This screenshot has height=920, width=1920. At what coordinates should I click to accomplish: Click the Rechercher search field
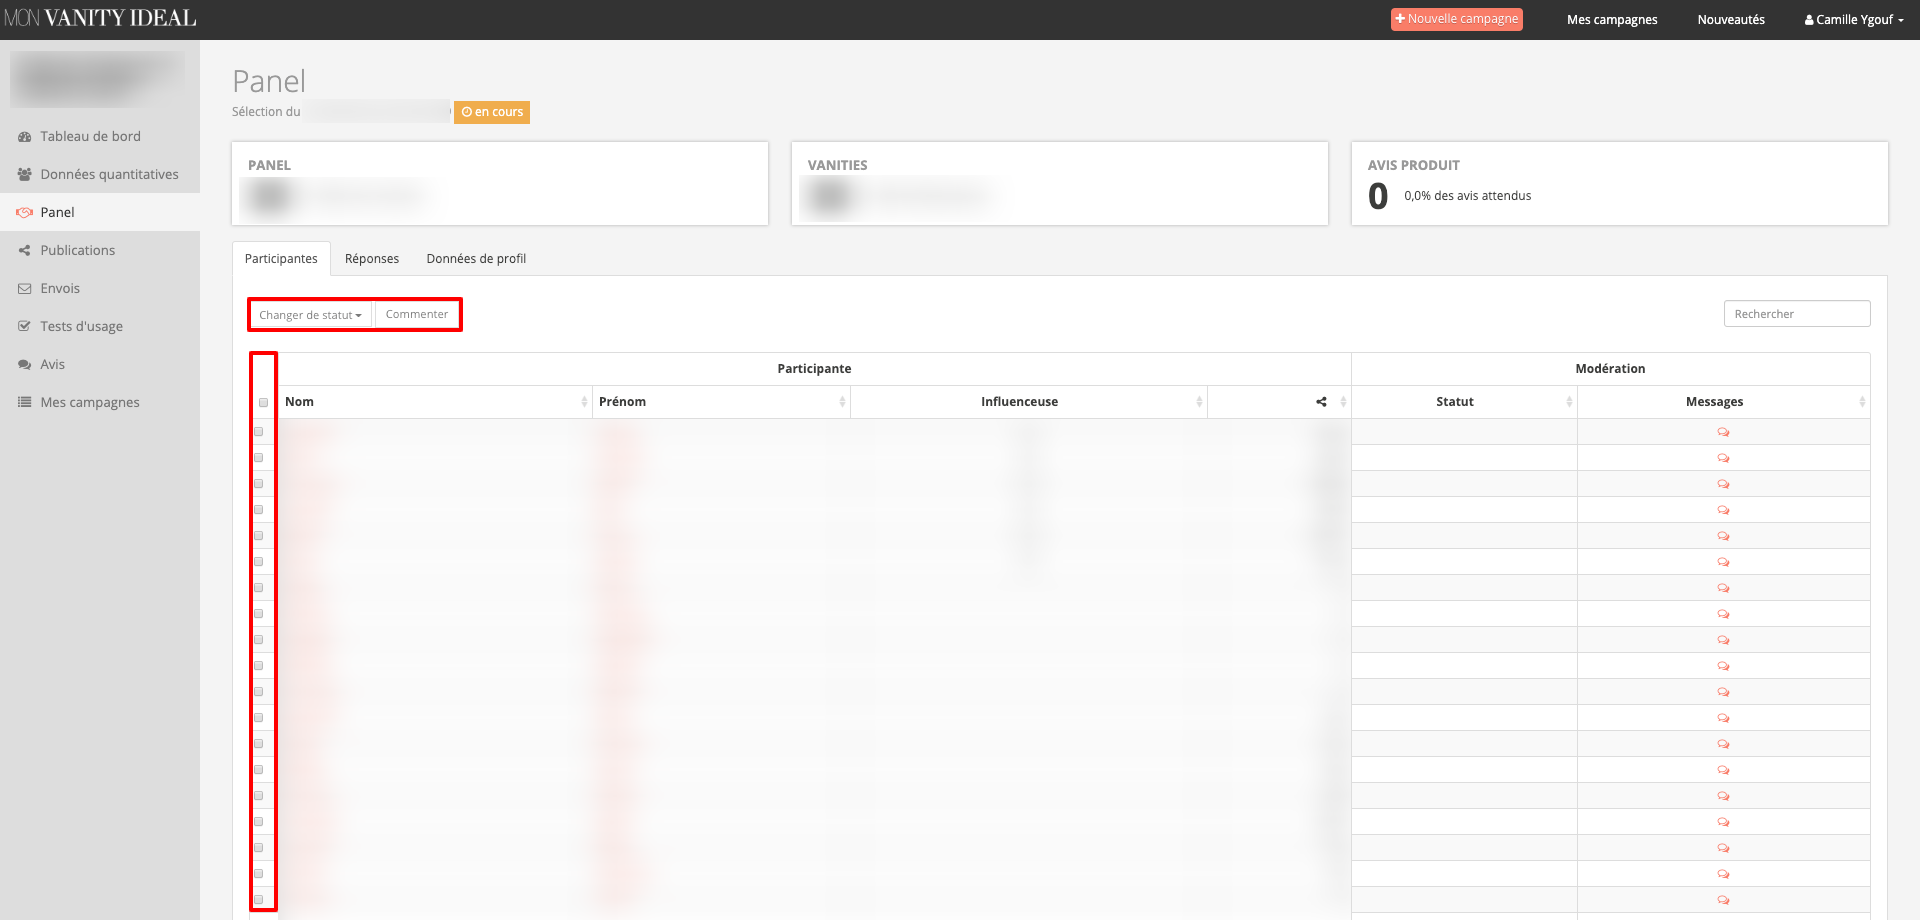tap(1796, 314)
